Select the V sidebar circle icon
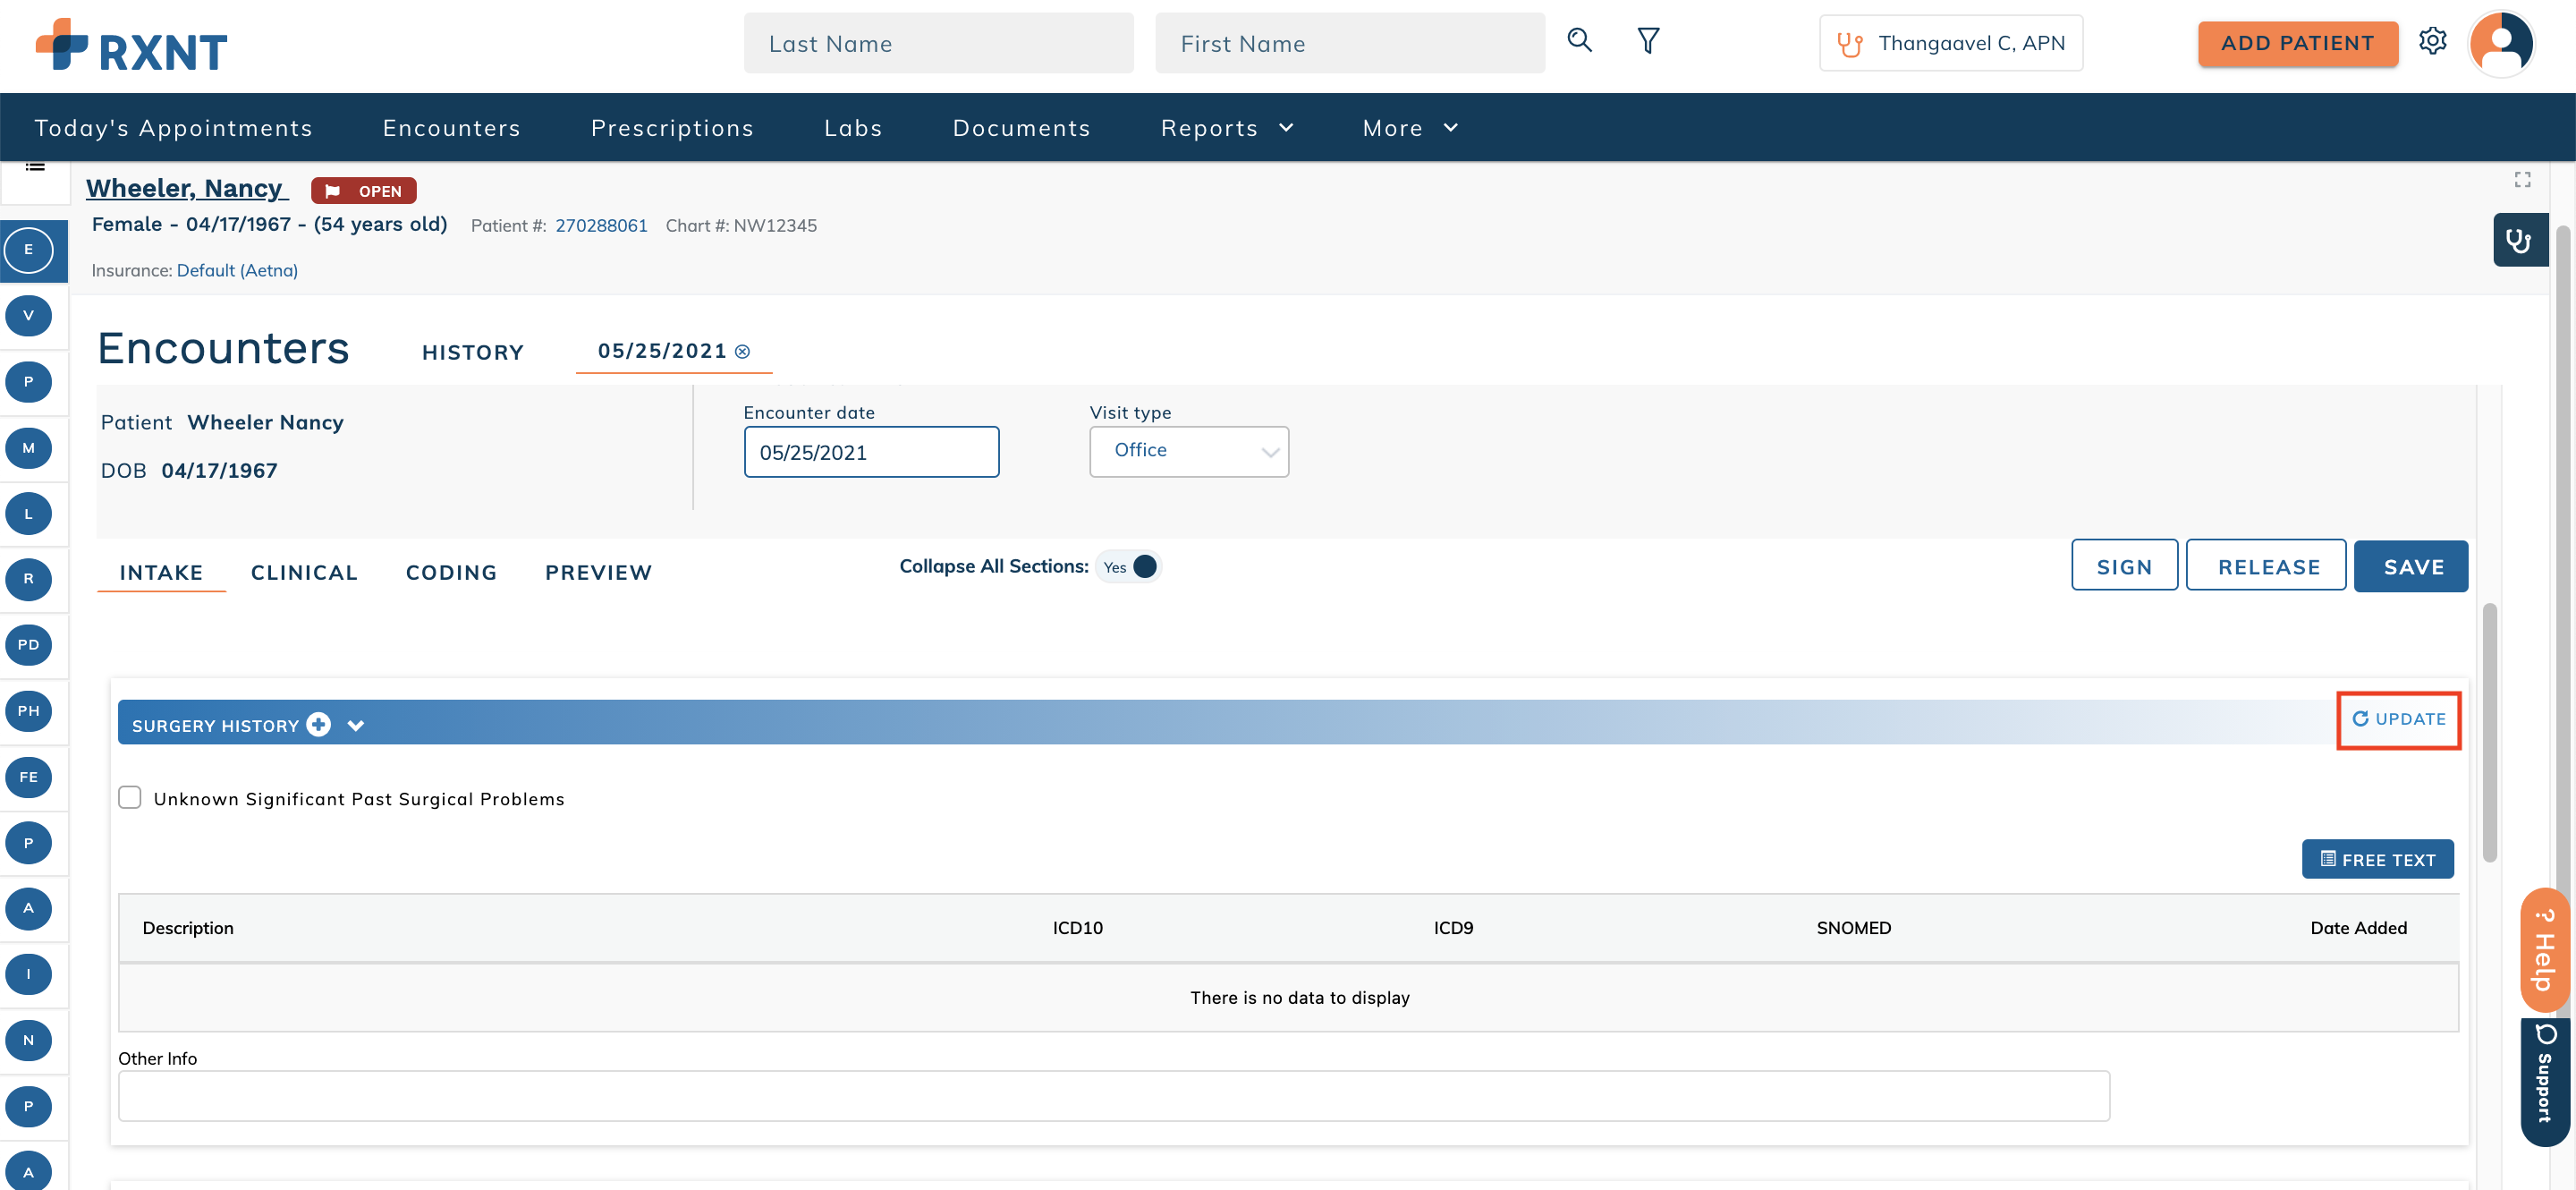This screenshot has height=1190, width=2576. [x=28, y=315]
